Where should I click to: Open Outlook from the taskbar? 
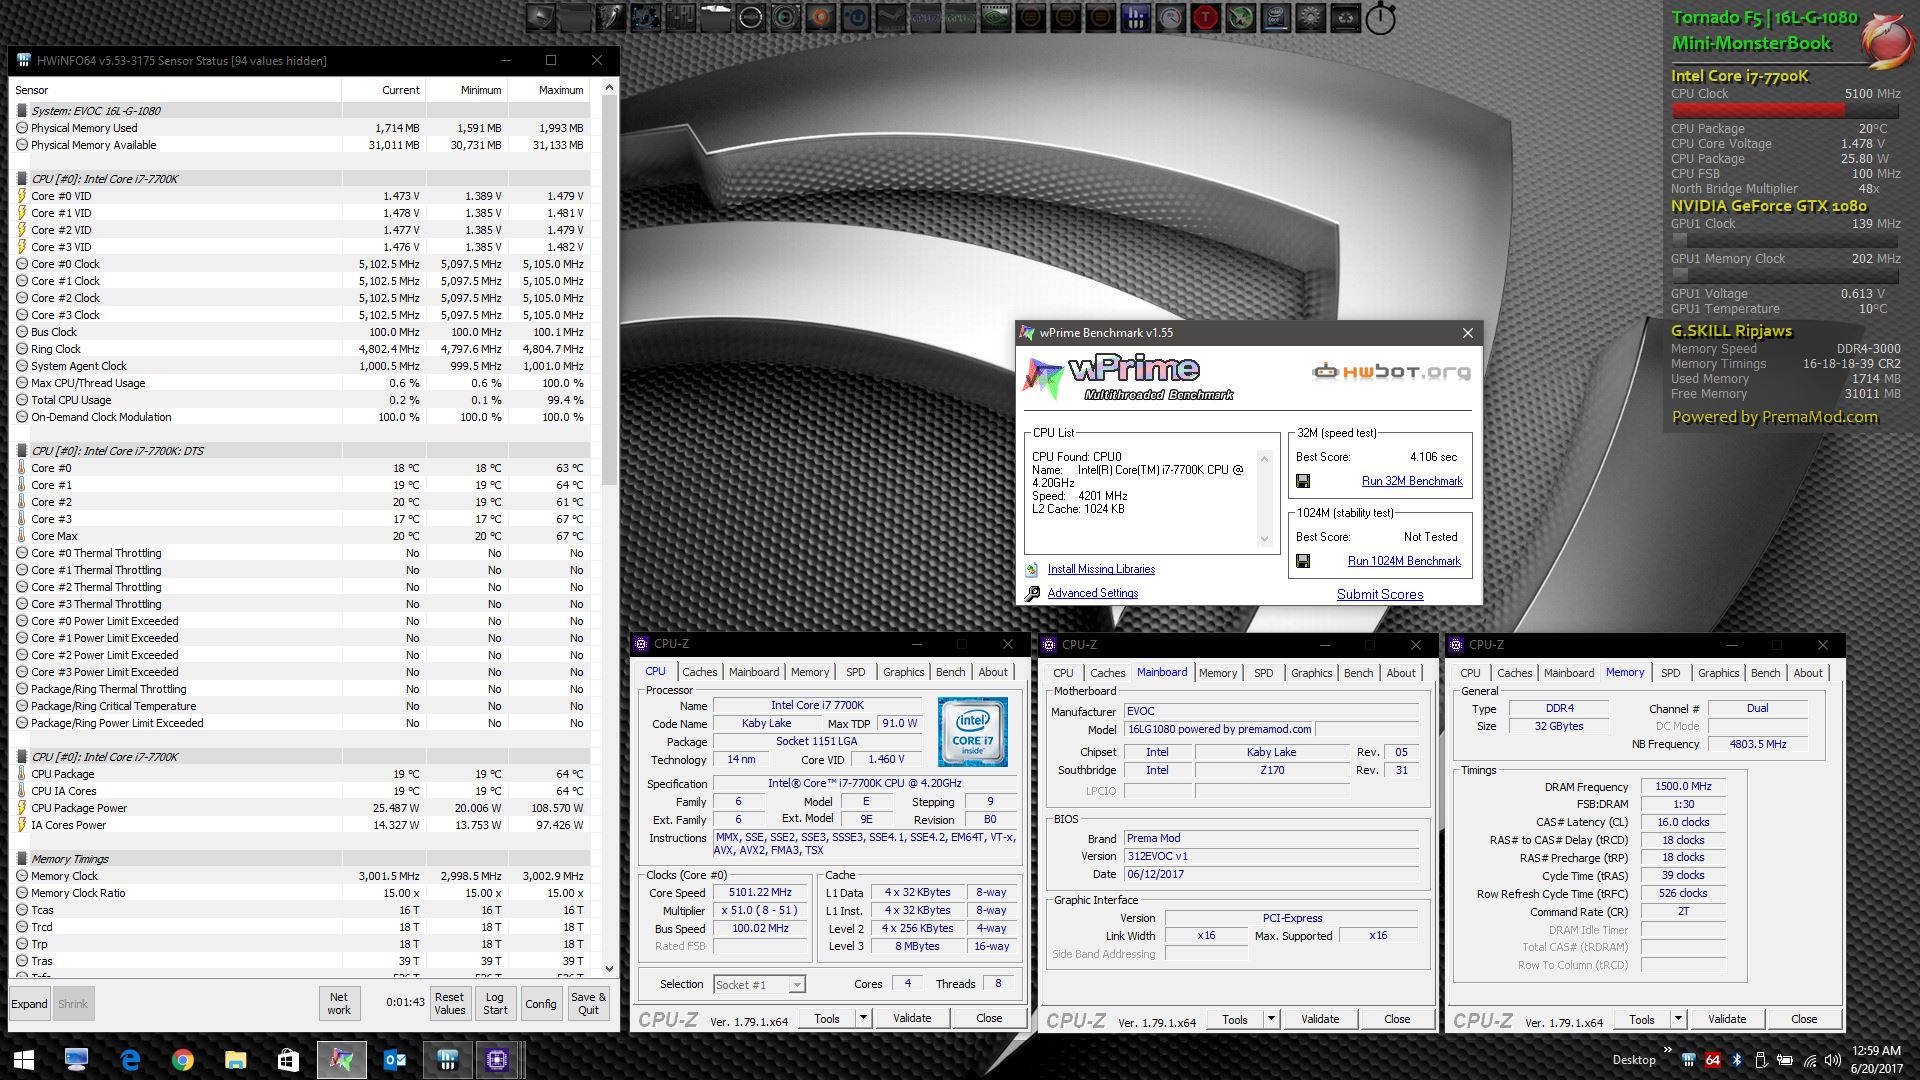[x=394, y=1059]
